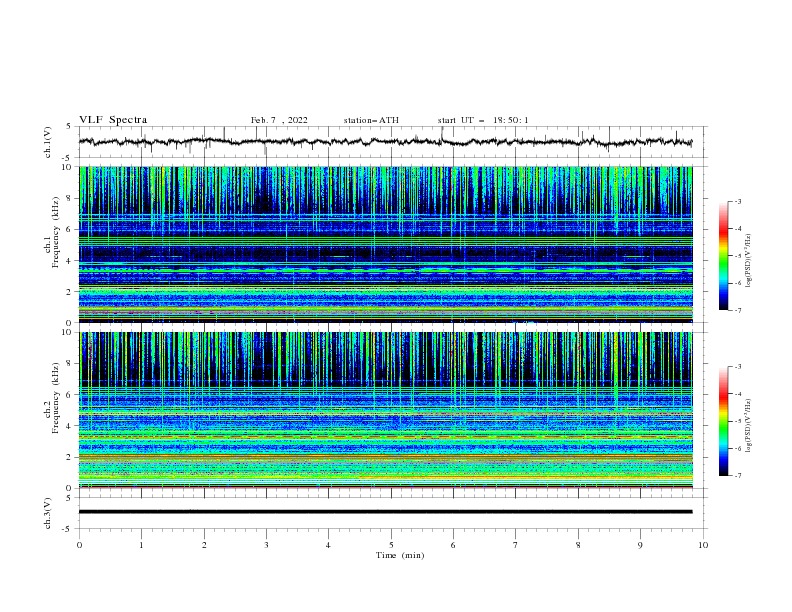Click the "ch.1(V)" waveform axis label
The image size is (792, 612).
tap(47, 142)
